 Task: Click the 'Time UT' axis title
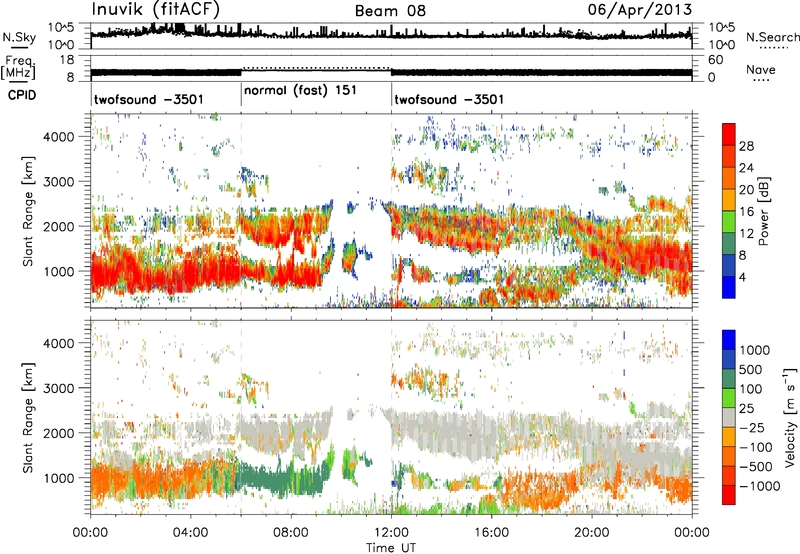tap(391, 548)
